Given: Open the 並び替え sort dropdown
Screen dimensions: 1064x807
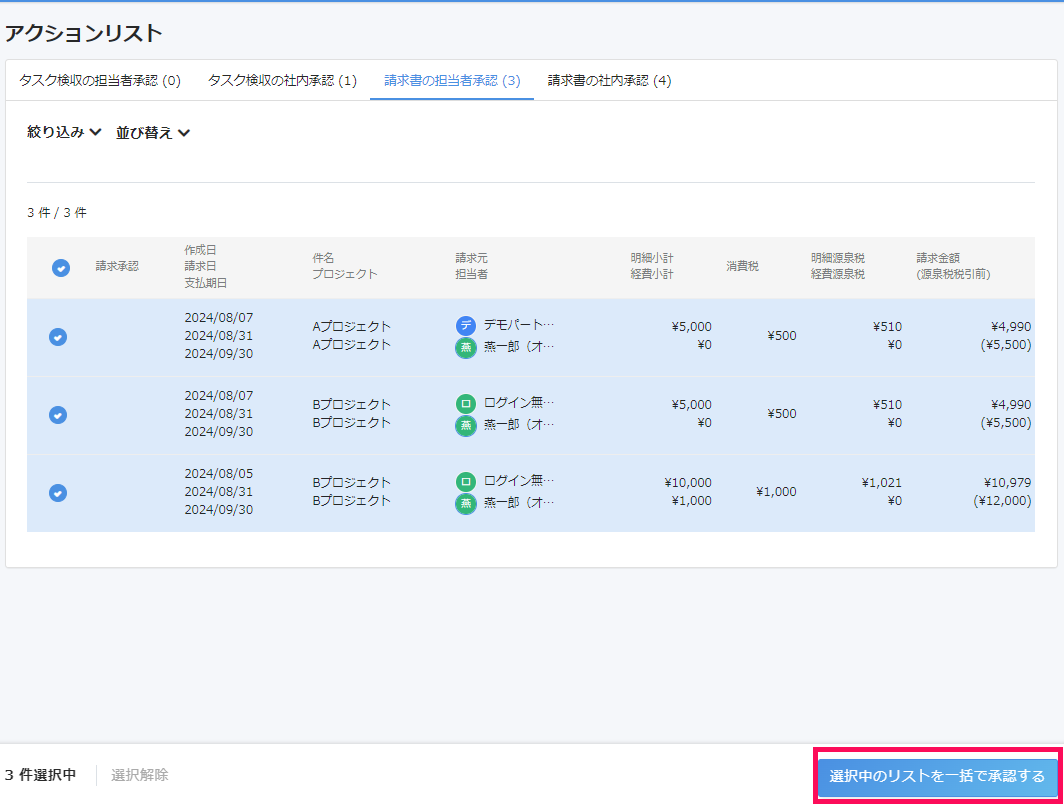Looking at the screenshot, I should pyautogui.click(x=153, y=133).
